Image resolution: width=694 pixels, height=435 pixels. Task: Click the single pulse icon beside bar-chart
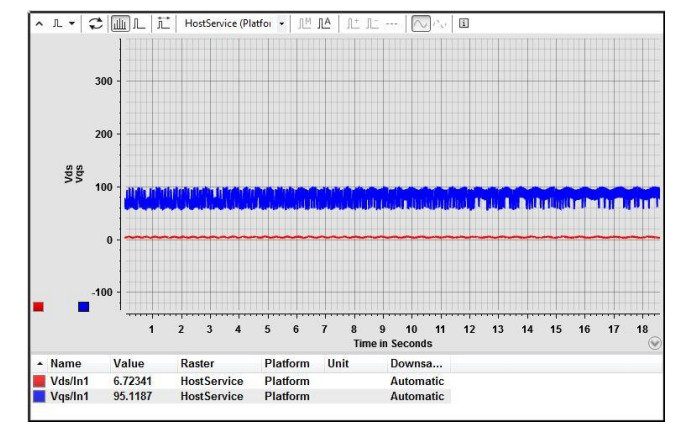[139, 23]
